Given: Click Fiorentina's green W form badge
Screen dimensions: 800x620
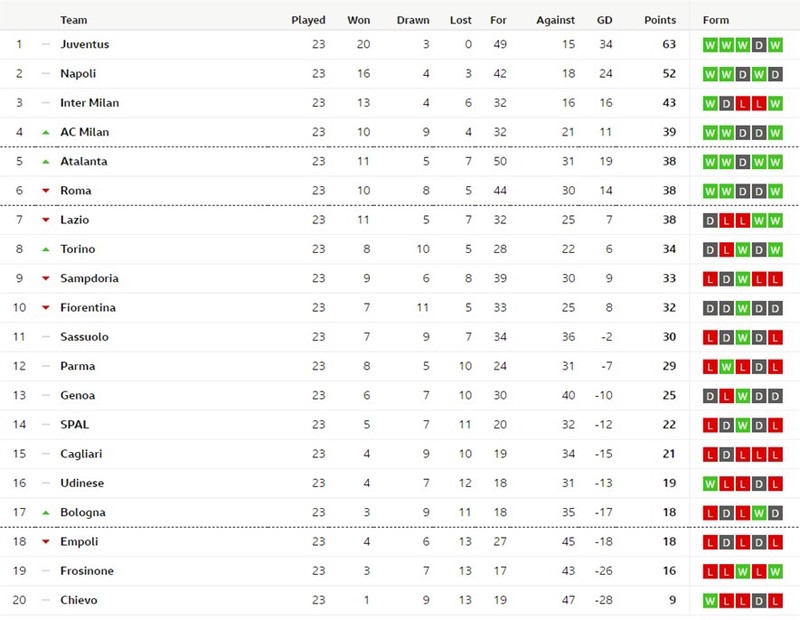Looking at the screenshot, I should [x=742, y=309].
